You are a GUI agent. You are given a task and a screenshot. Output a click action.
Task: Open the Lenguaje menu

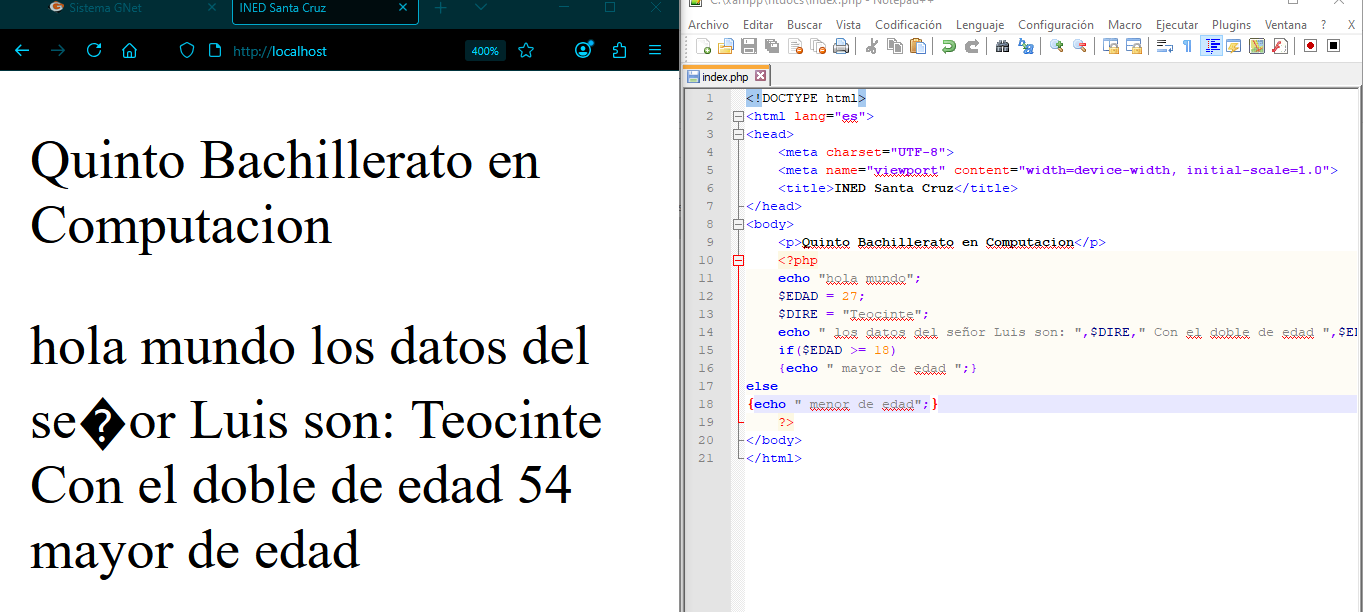[x=980, y=25]
